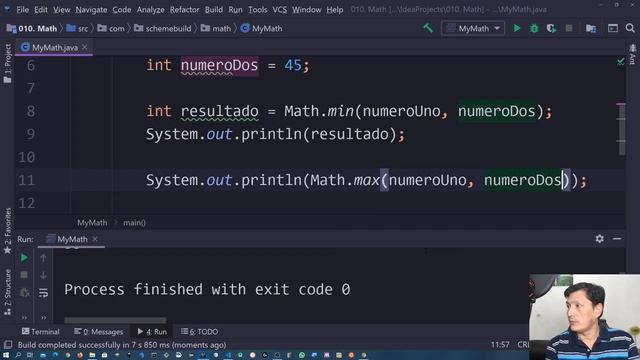
Task: Expand more actions under the console arrows
Action: point(43,318)
